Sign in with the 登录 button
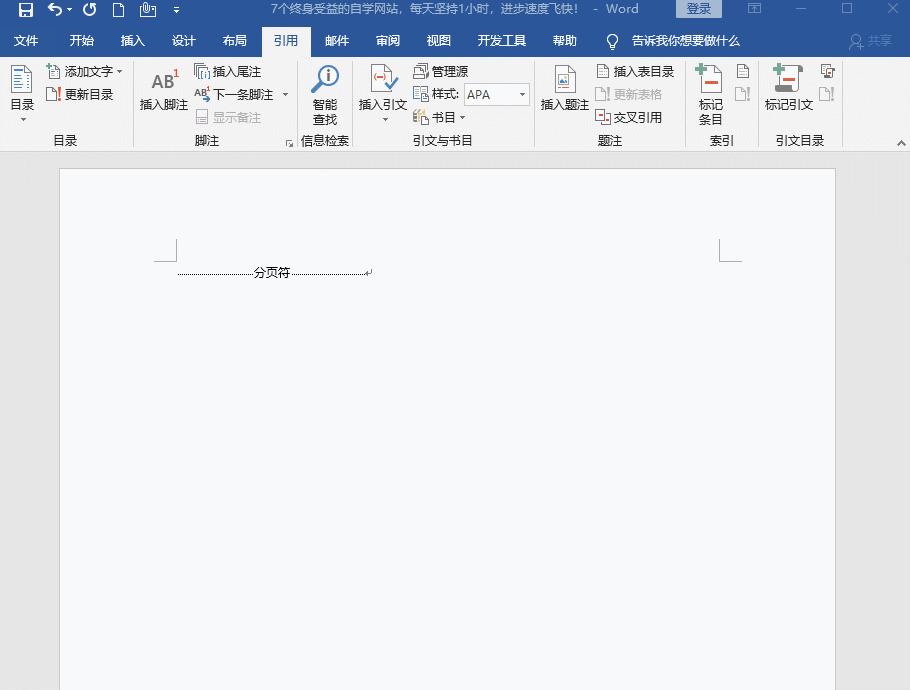Screen dimensions: 910x690 point(698,8)
